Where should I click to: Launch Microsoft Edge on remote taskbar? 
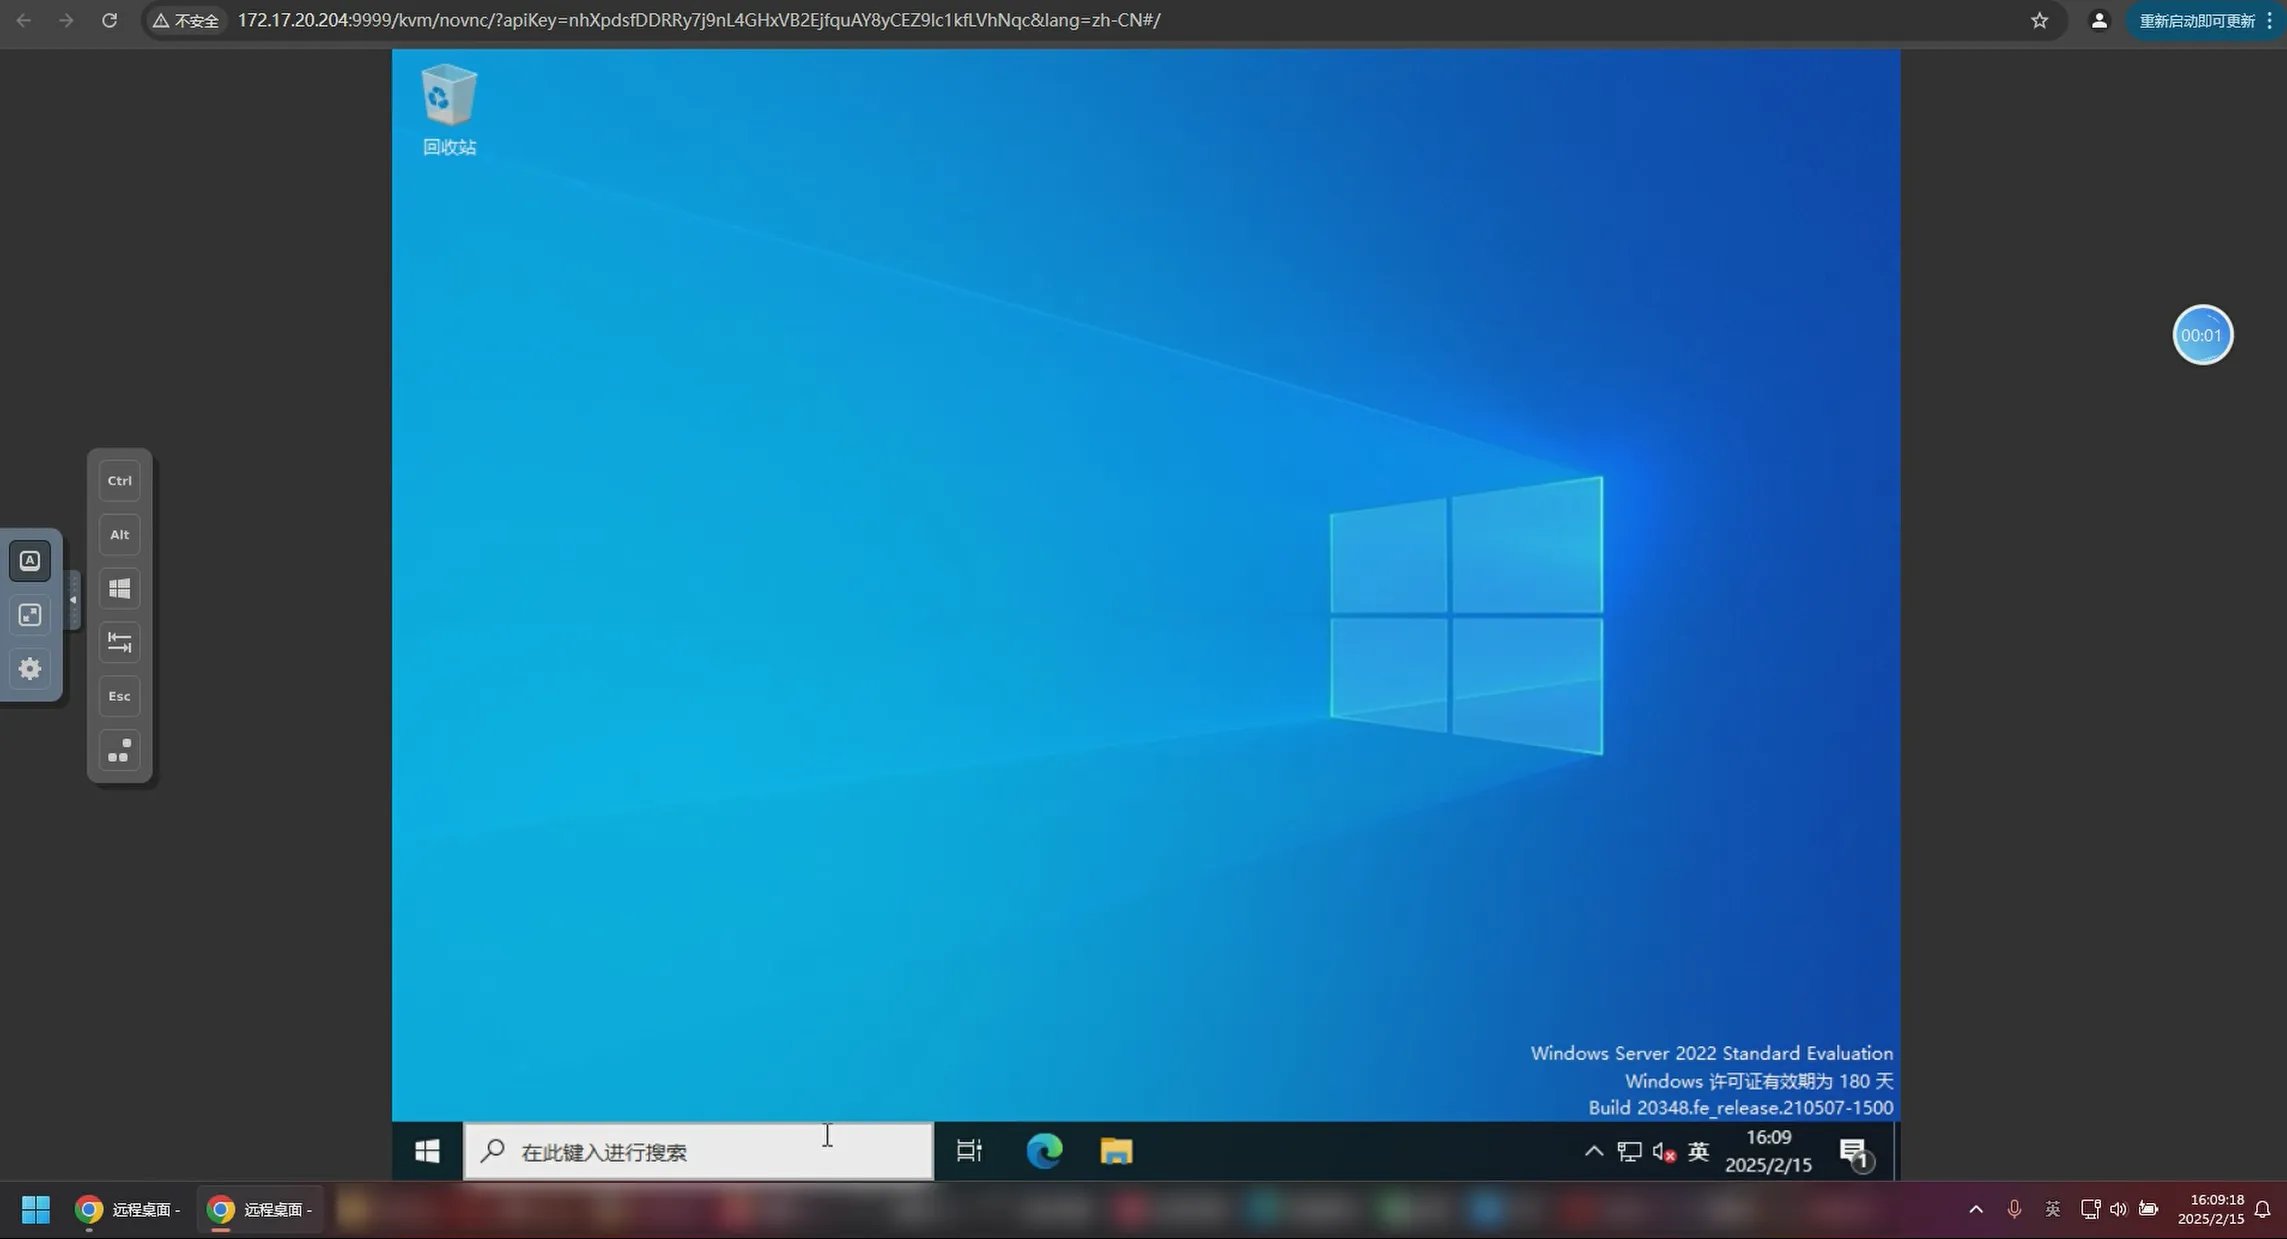point(1044,1151)
